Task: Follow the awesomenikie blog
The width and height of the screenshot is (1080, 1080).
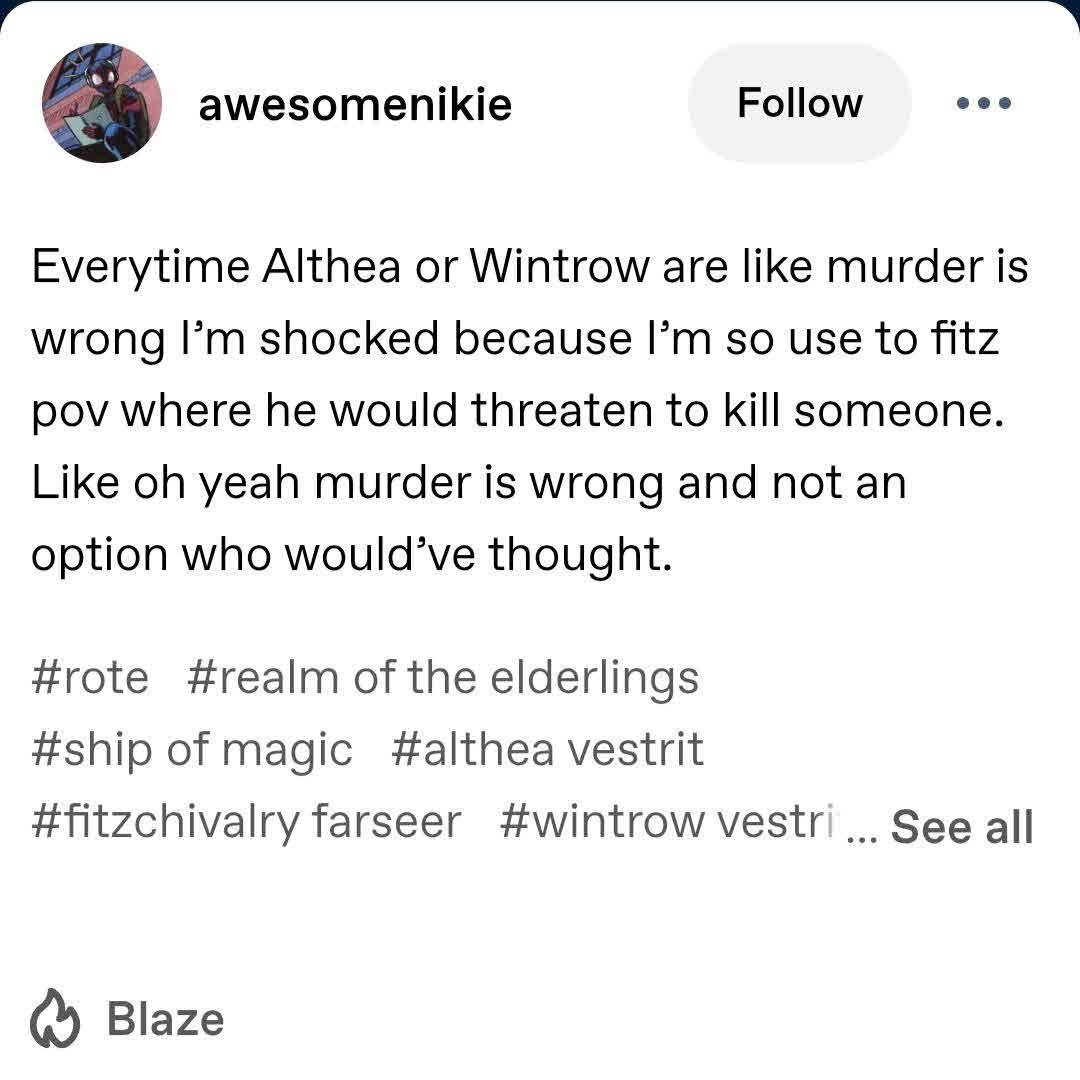Action: 800,103
